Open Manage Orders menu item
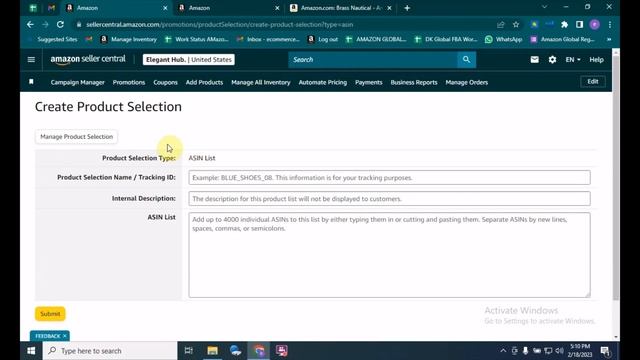 tap(467, 82)
